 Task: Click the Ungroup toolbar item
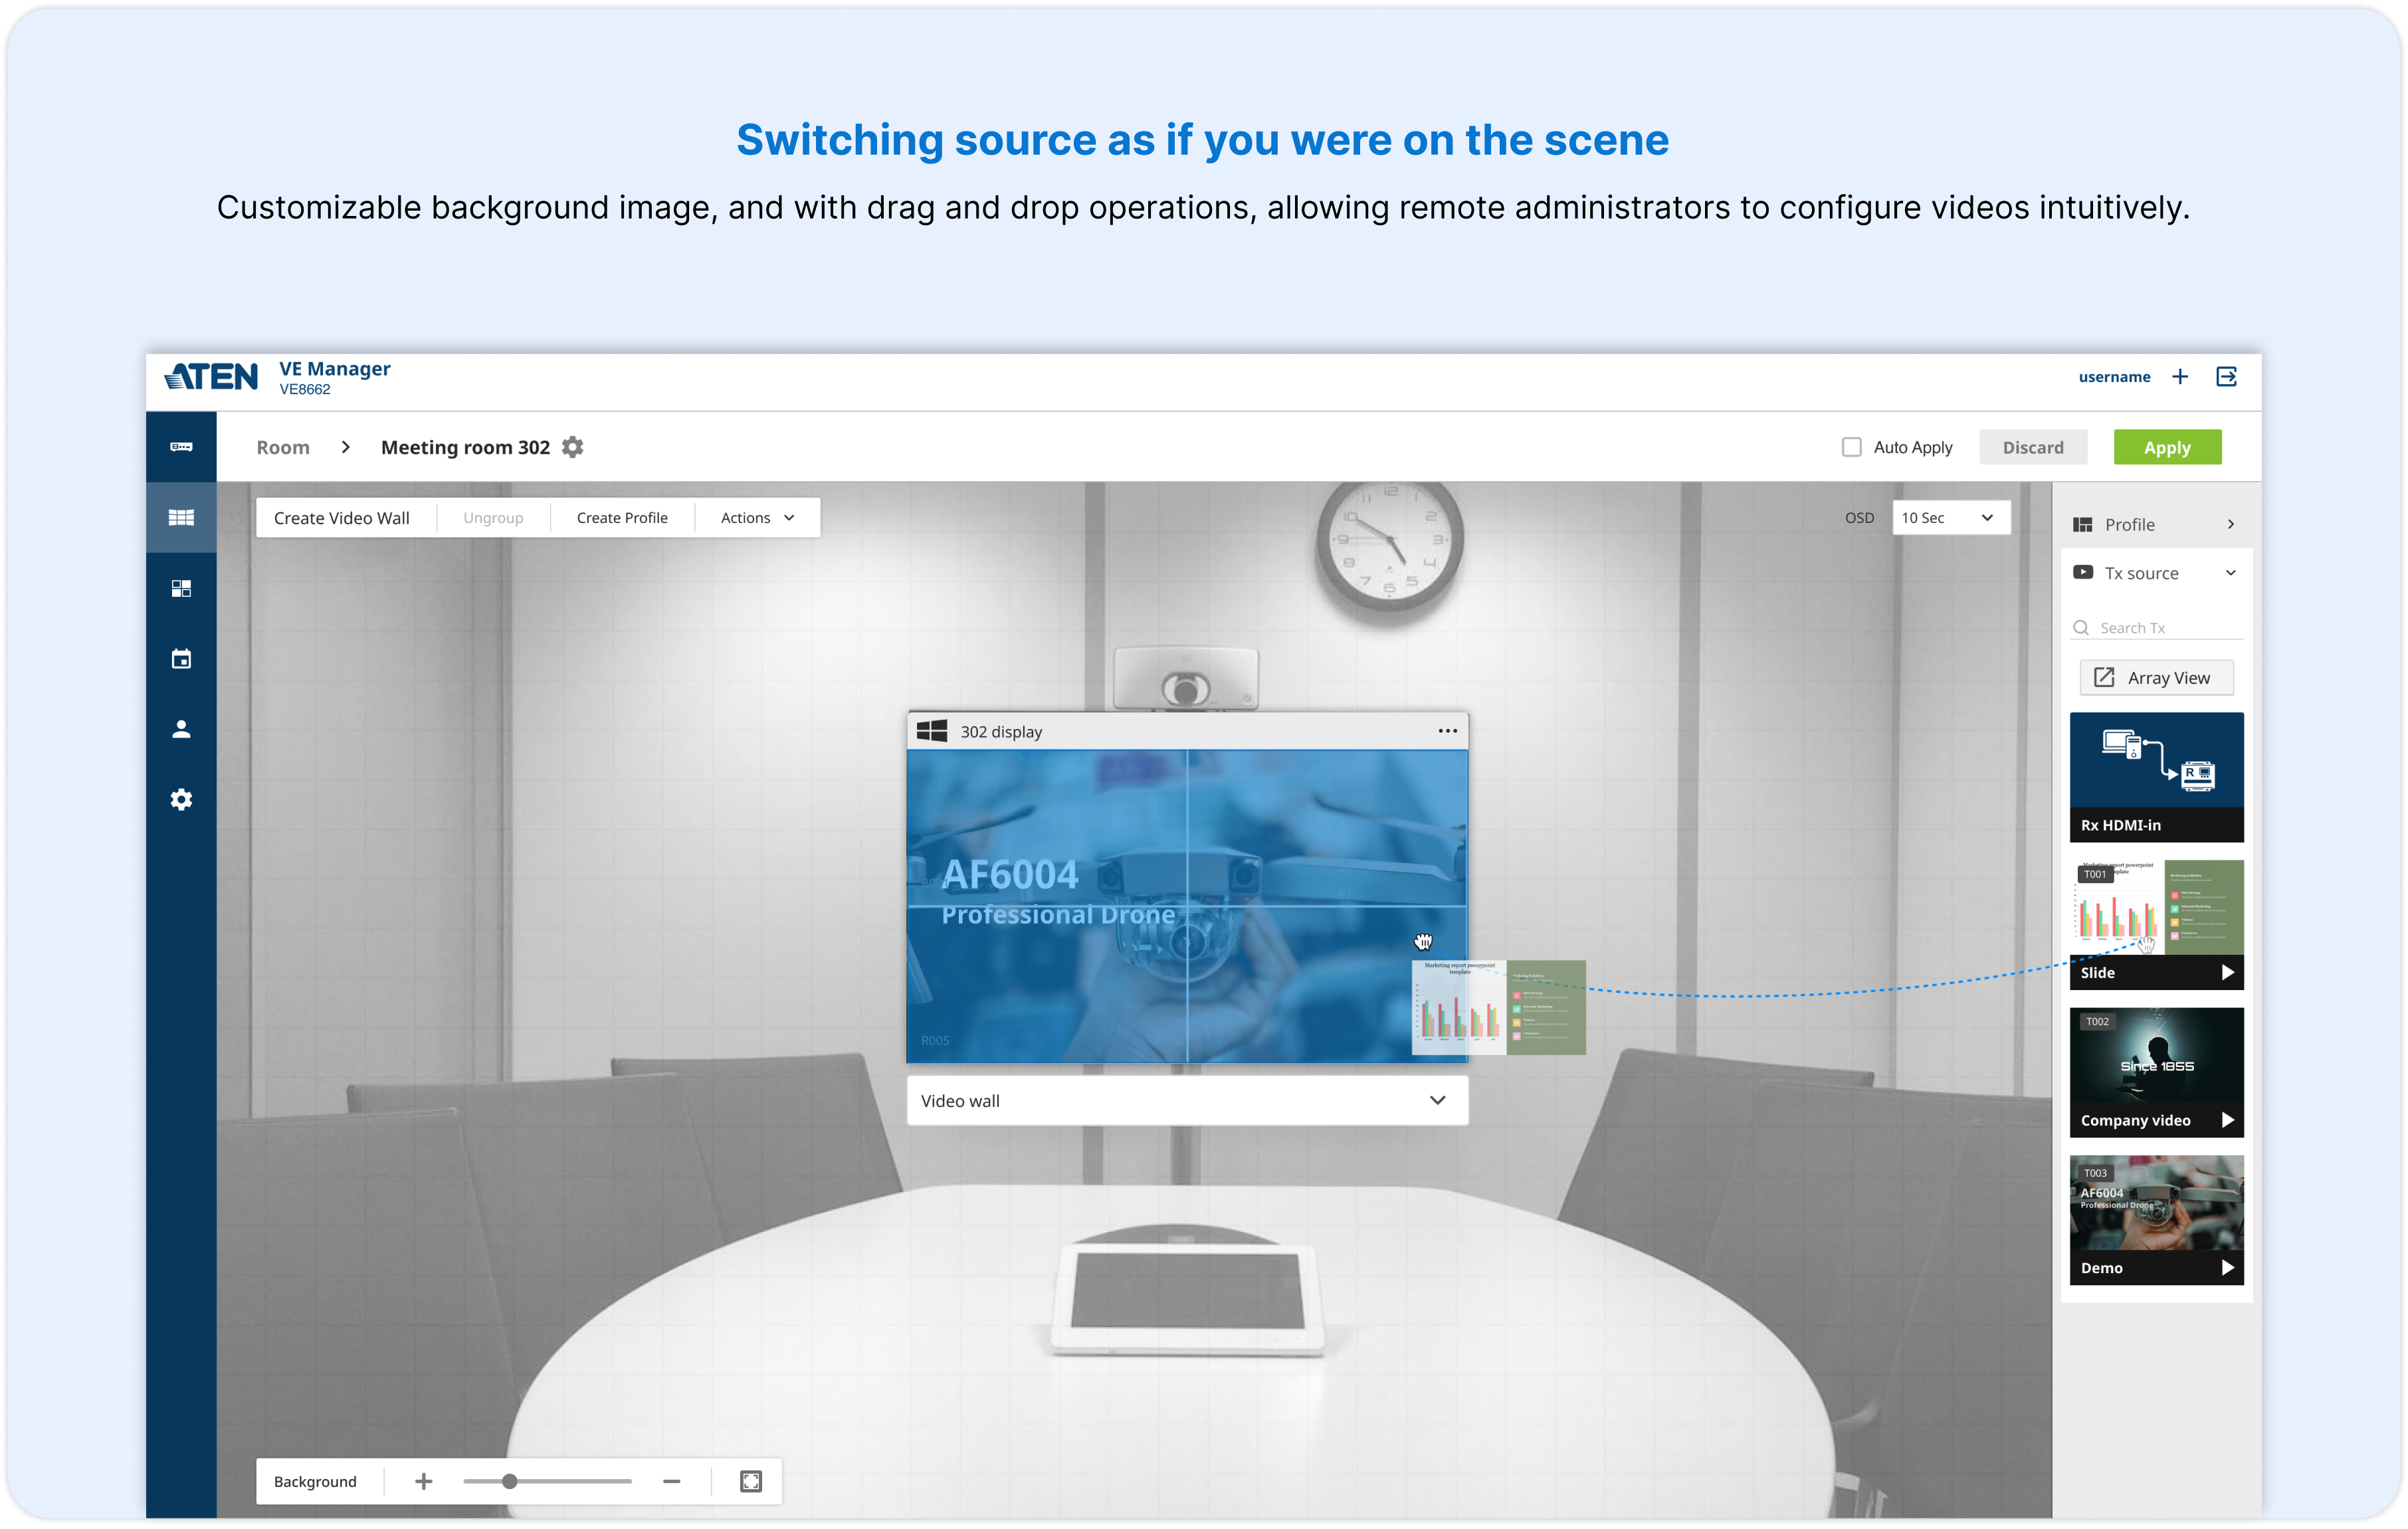[493, 517]
